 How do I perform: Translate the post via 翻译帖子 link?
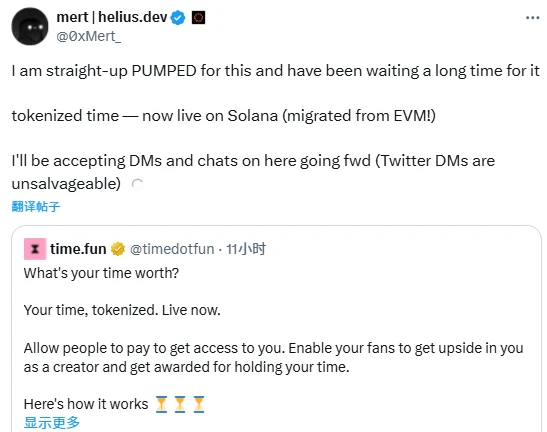36,207
